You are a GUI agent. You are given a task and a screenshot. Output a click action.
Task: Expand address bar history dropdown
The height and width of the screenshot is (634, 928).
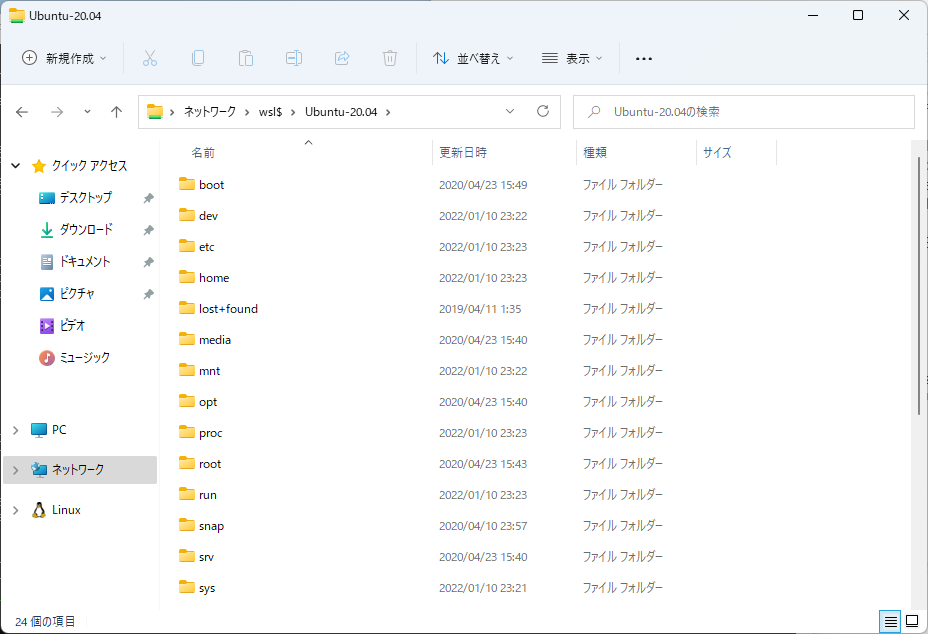[510, 111]
